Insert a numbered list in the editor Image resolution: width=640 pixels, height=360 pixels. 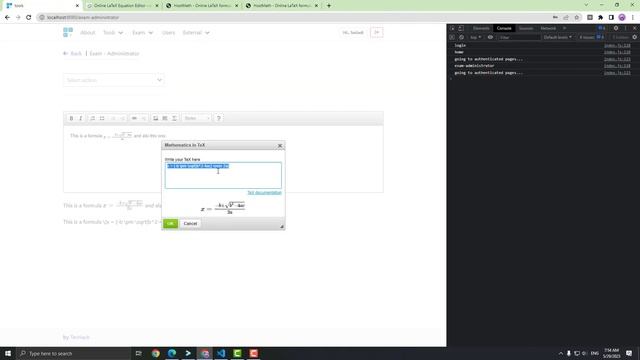(93, 118)
